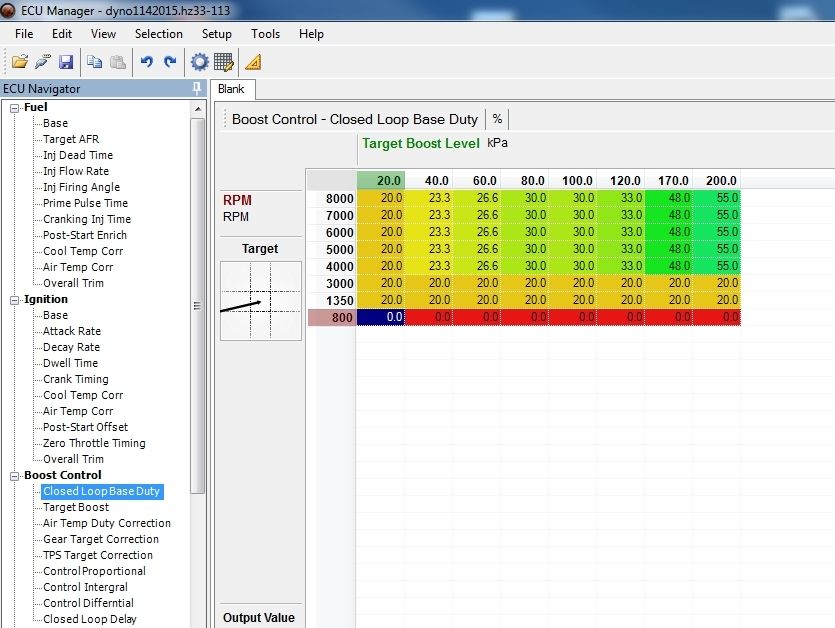Screen dimensions: 835x628
Task: Click the Open file folder icon
Action: [x=19, y=62]
